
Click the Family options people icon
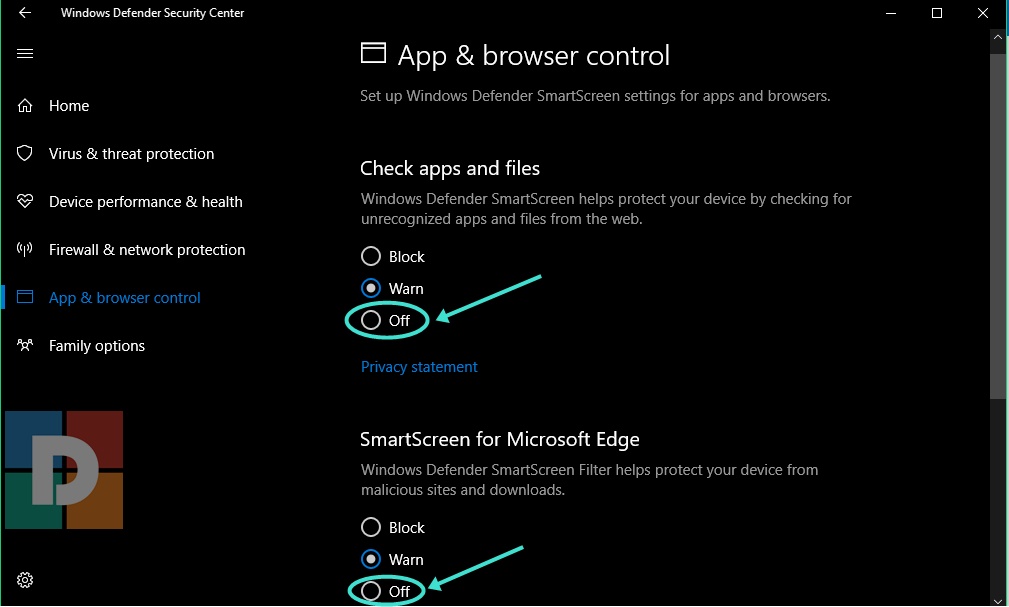26,346
